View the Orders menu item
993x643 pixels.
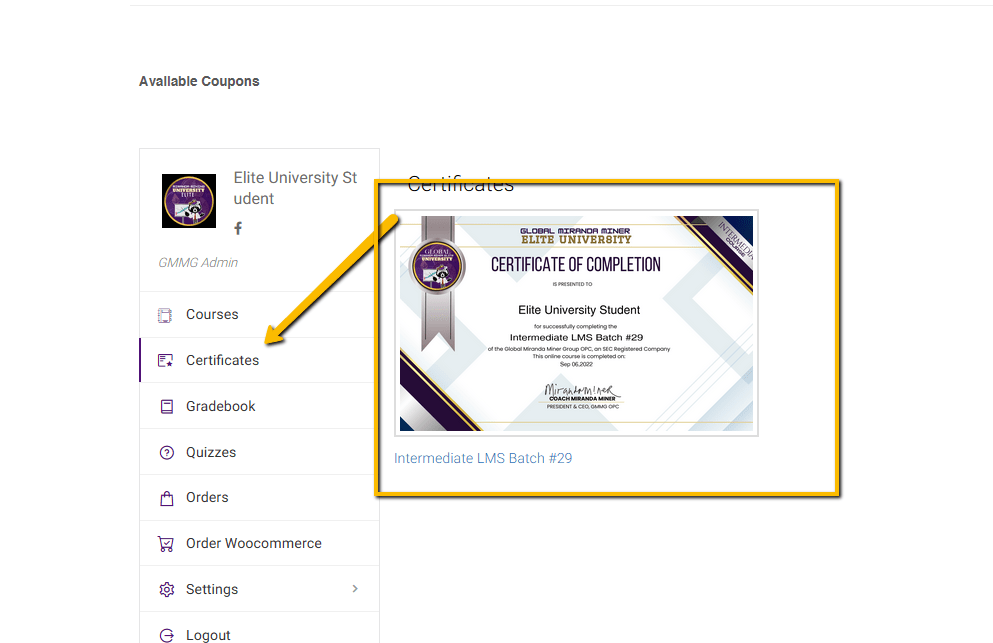[x=207, y=497]
